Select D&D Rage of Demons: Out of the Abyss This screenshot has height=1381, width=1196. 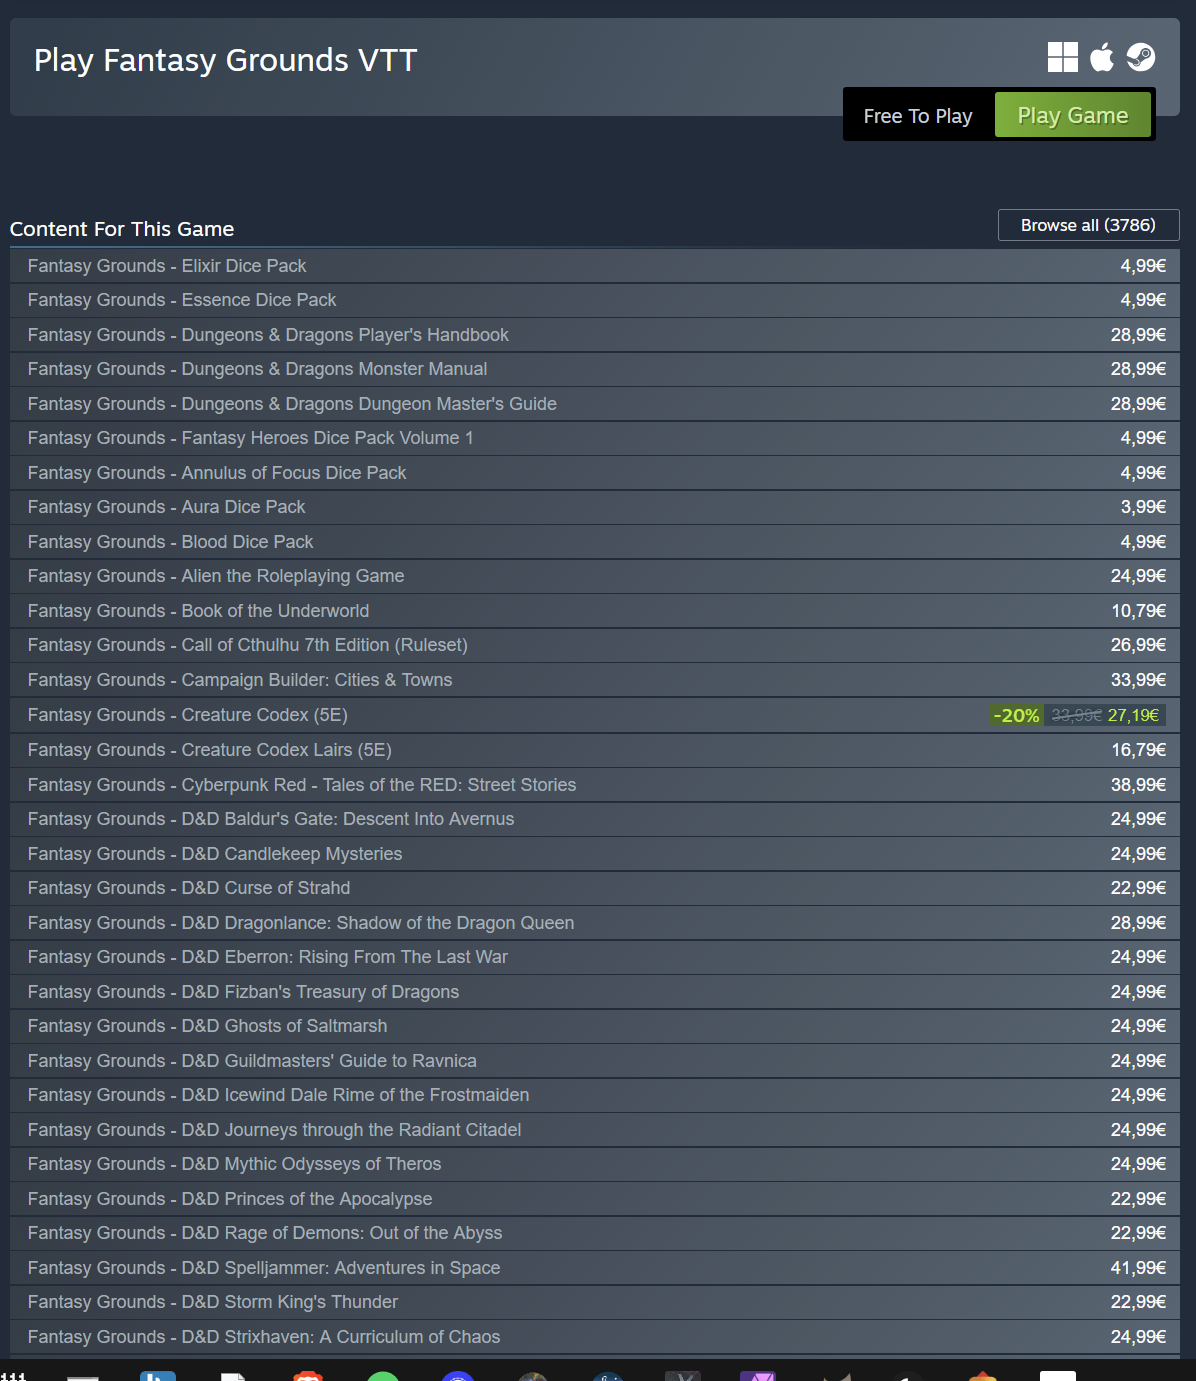(x=595, y=1233)
